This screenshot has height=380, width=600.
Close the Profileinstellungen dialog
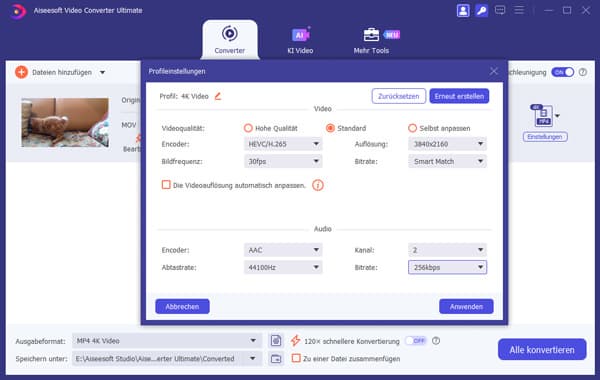[x=494, y=71]
